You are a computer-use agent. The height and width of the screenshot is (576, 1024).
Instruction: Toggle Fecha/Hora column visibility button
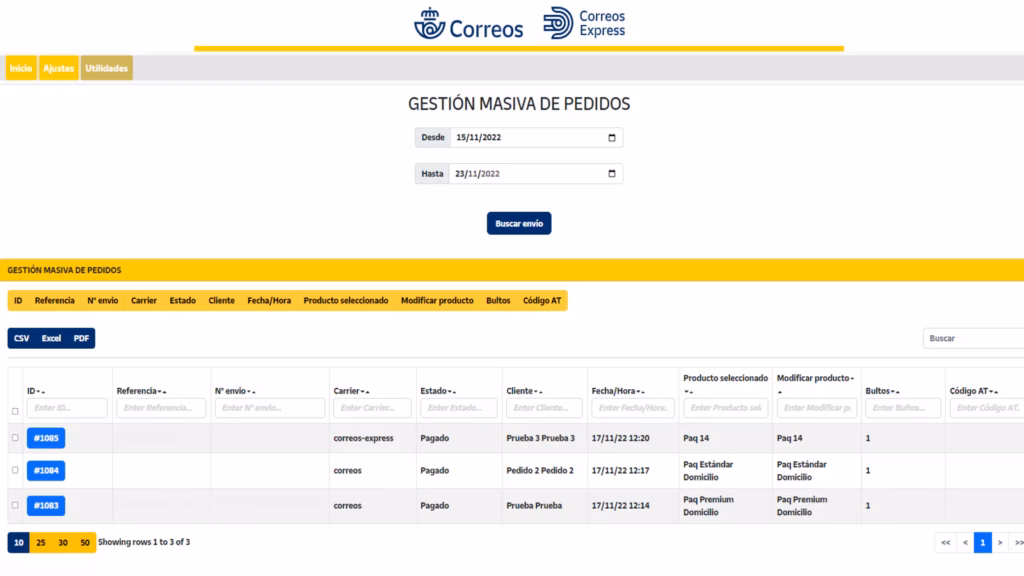(269, 300)
